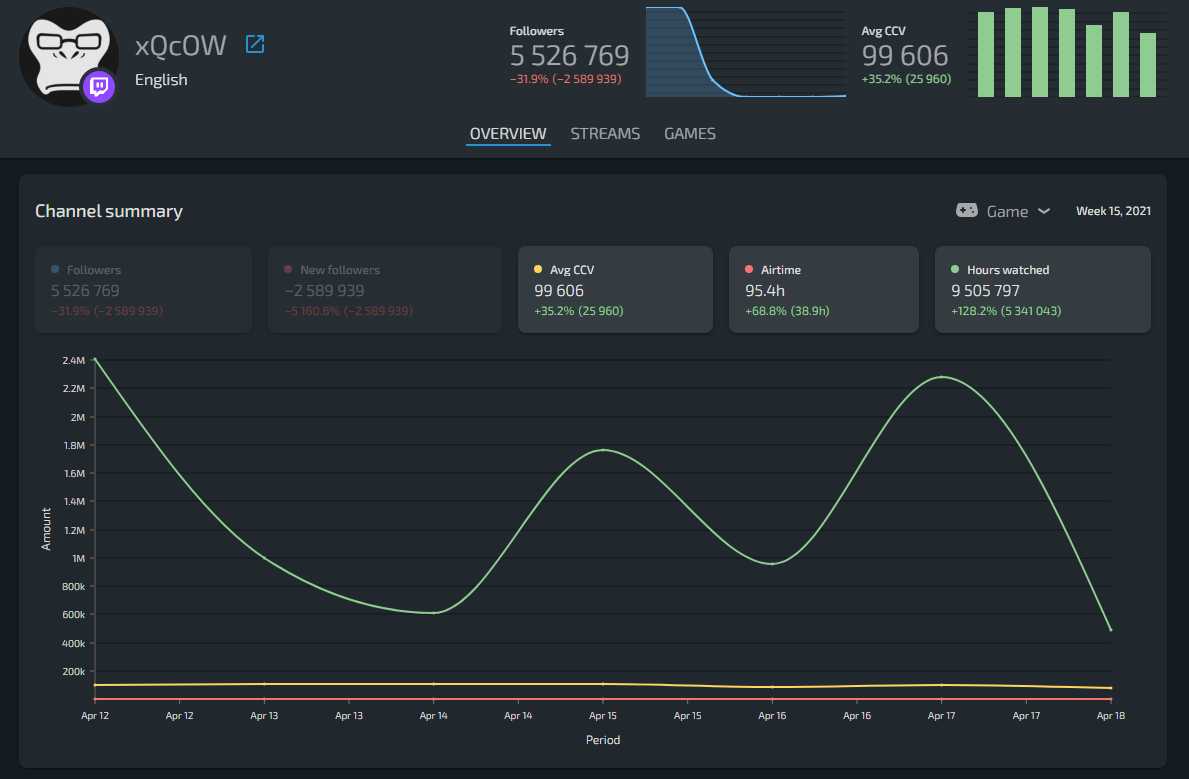Enable the Followers series card
The height and width of the screenshot is (779, 1189).
click(x=143, y=289)
